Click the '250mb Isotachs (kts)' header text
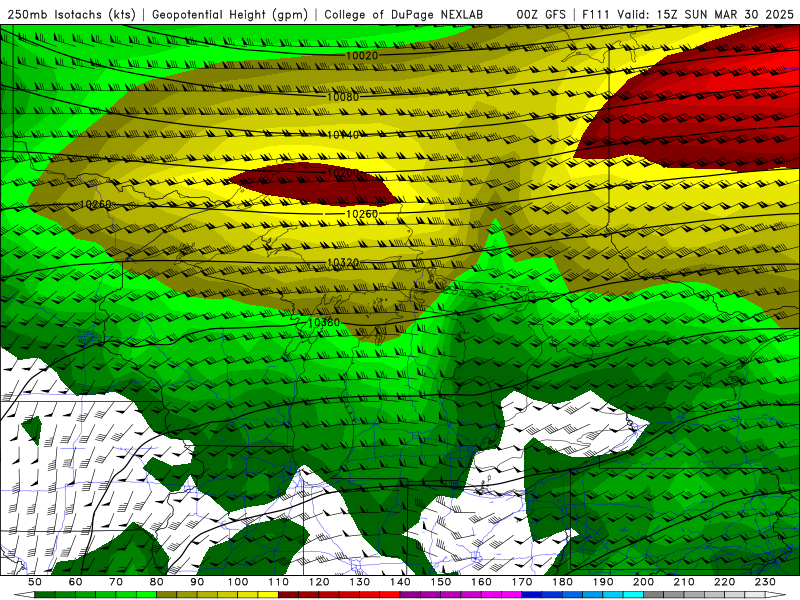Viewport: 800px width, 600px height. coord(71,15)
